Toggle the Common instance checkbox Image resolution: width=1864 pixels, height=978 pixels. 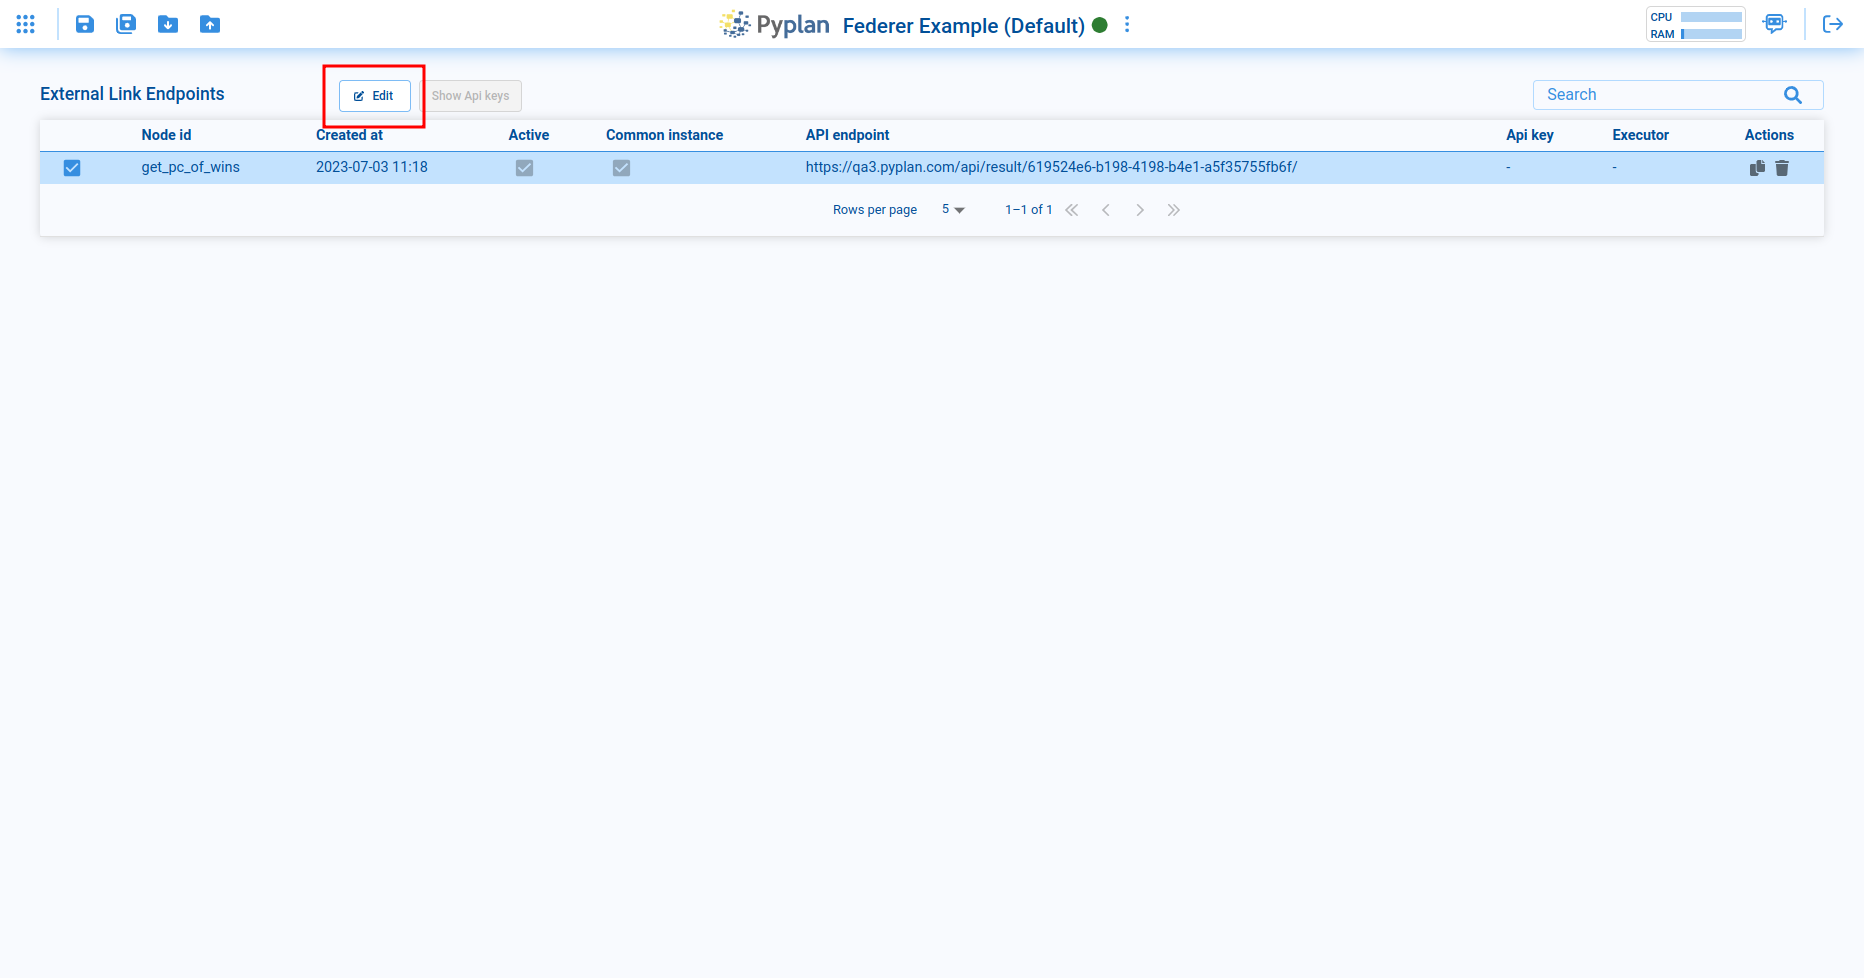(x=621, y=168)
